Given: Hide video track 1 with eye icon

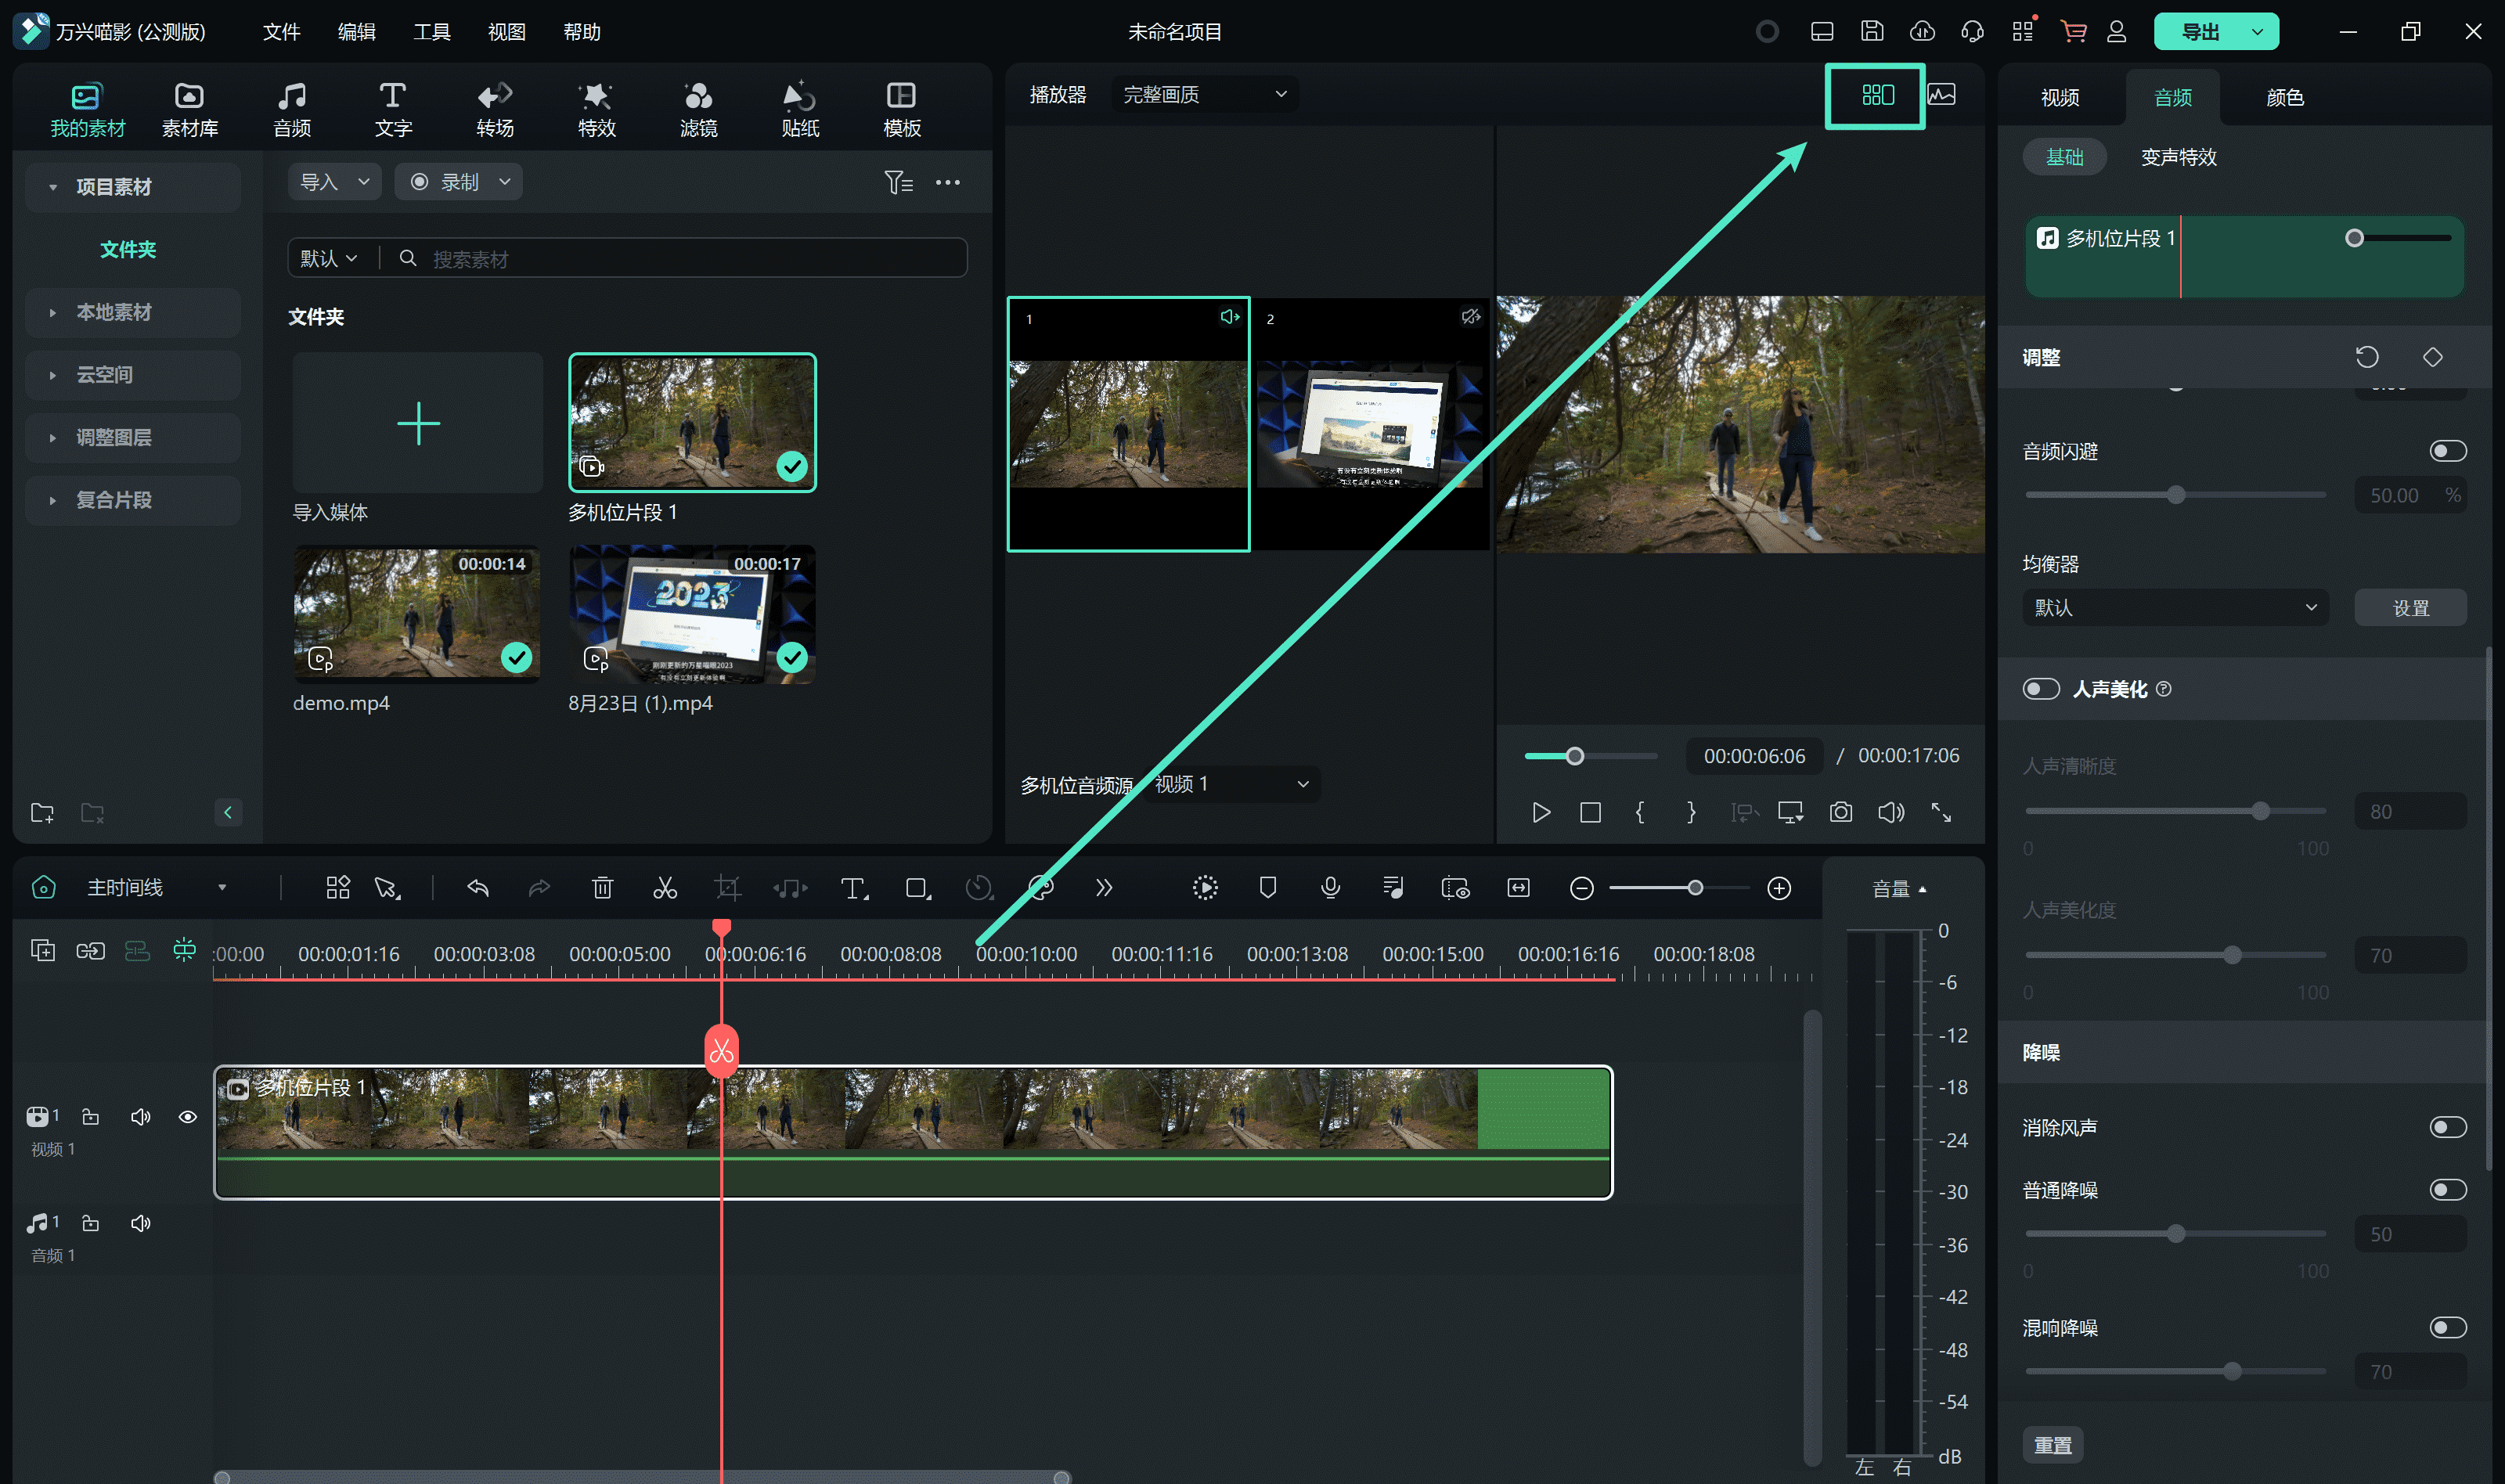Looking at the screenshot, I should [187, 1117].
